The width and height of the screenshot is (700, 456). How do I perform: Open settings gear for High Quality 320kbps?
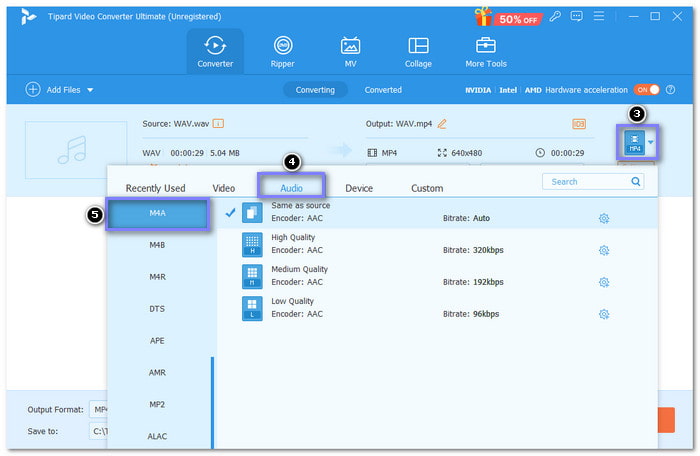[604, 250]
